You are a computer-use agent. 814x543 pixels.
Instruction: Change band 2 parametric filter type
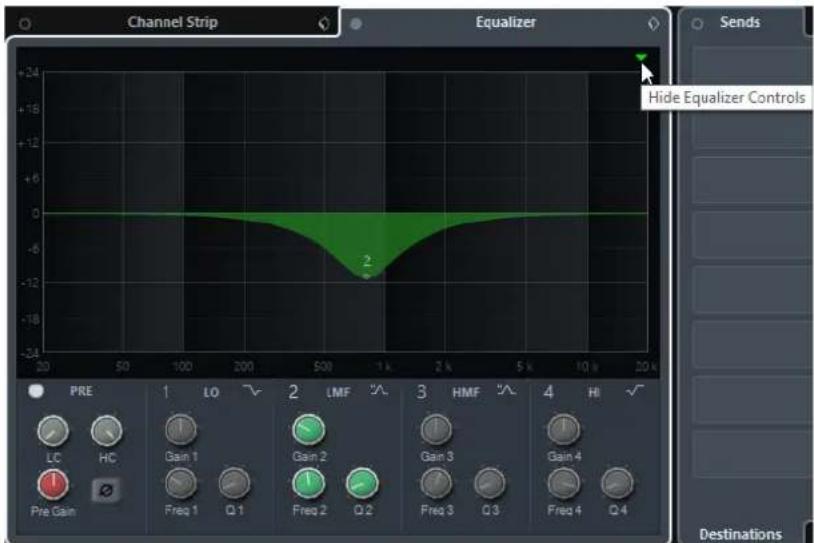(x=379, y=390)
